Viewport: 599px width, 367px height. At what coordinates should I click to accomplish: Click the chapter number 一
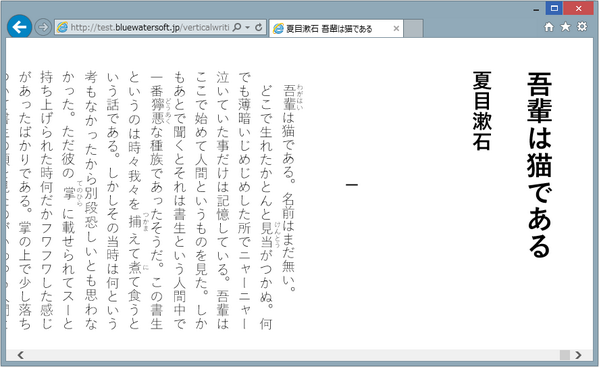(x=352, y=185)
